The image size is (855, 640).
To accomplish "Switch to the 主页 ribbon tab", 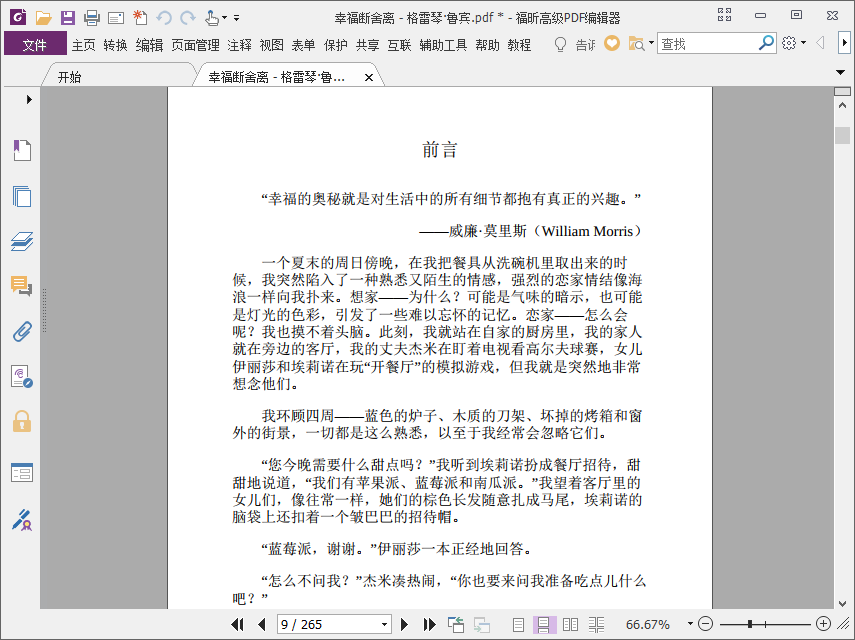I will tap(83, 45).
